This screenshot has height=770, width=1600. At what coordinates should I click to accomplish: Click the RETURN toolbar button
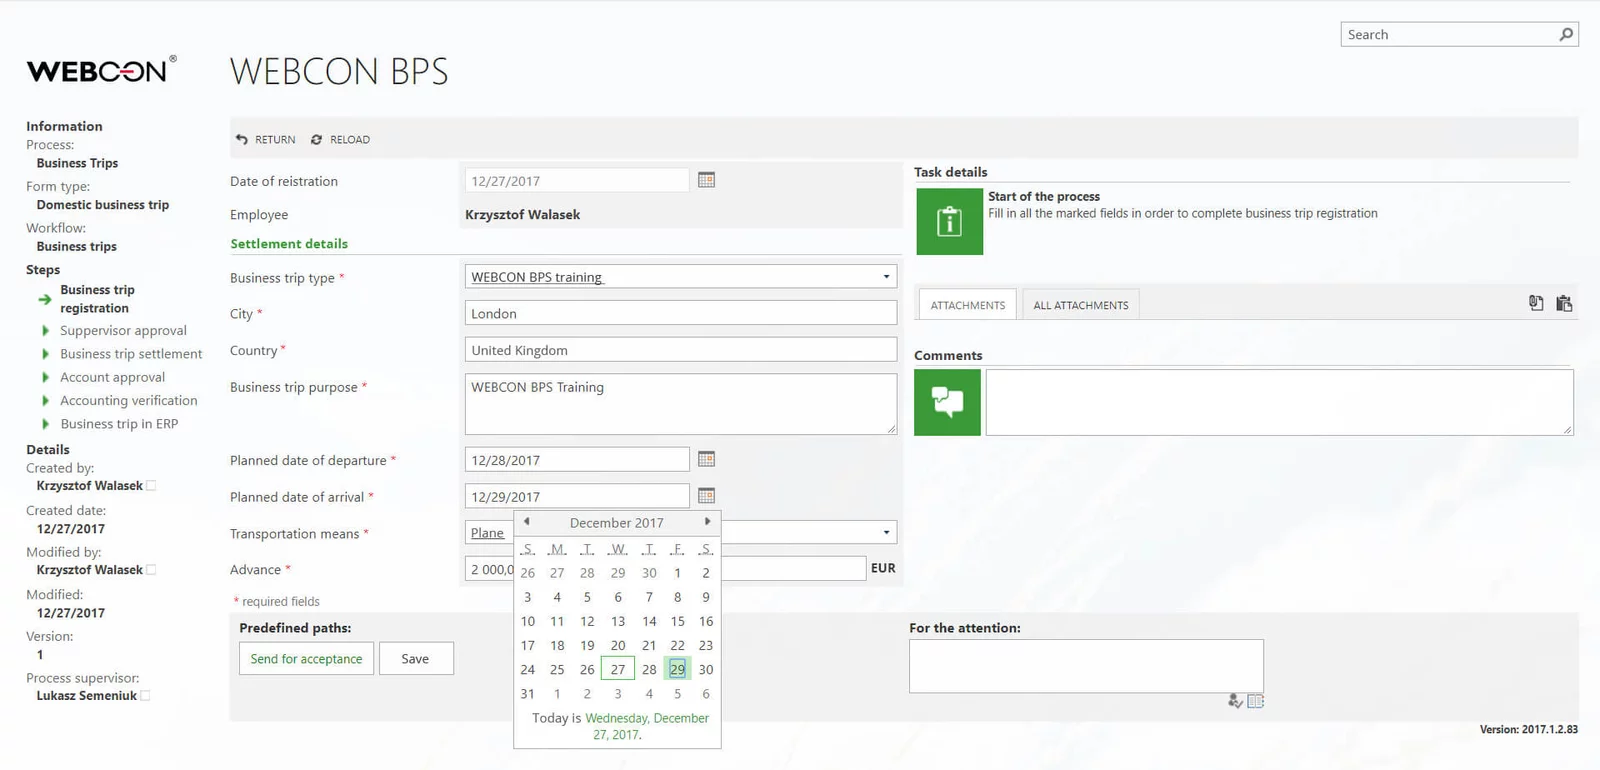[x=266, y=140]
